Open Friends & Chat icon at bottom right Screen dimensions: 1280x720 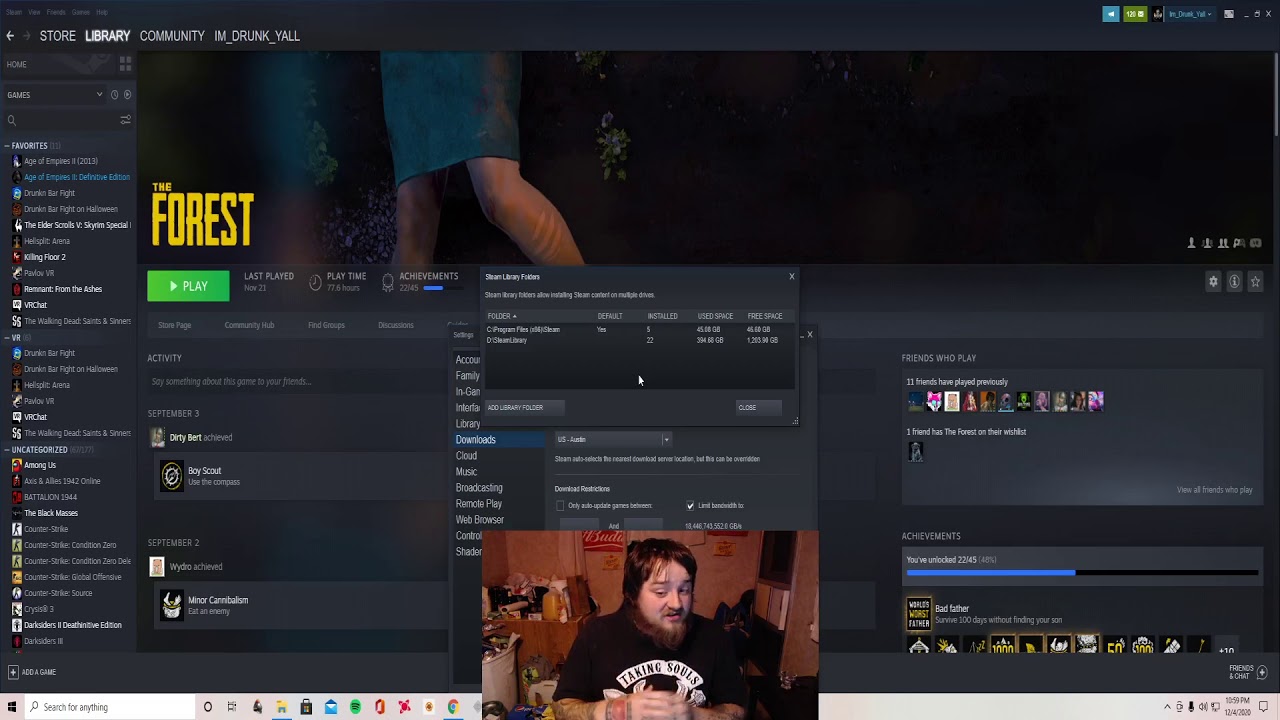pos(1262,672)
